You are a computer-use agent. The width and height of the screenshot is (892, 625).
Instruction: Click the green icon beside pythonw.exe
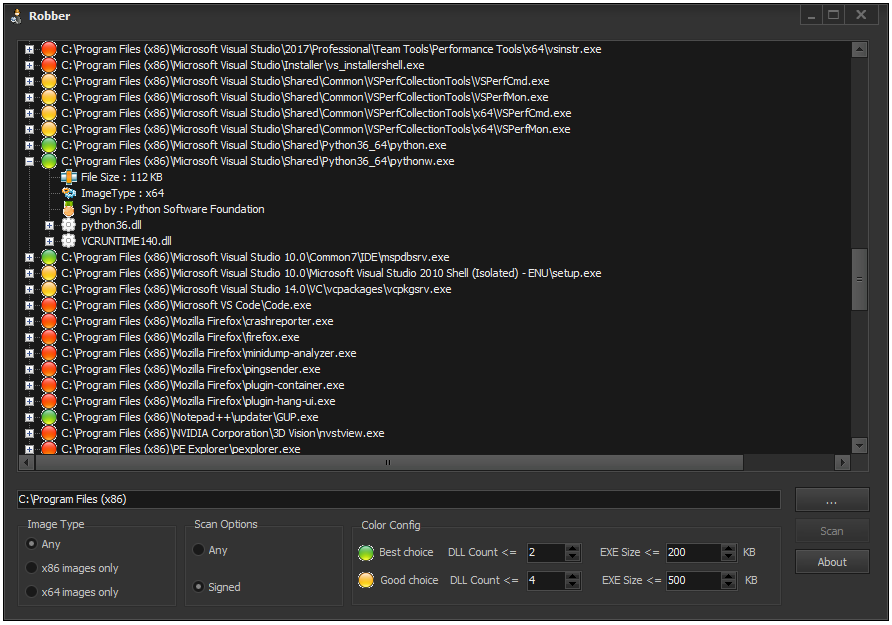(x=49, y=161)
